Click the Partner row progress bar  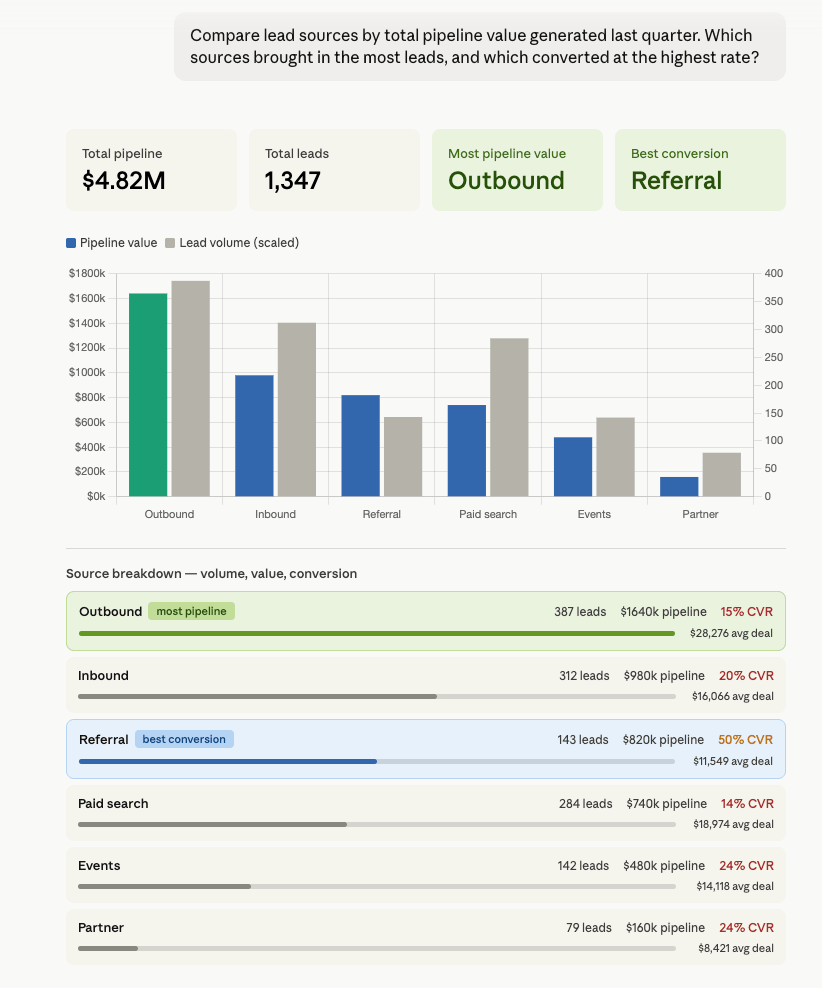(377, 948)
